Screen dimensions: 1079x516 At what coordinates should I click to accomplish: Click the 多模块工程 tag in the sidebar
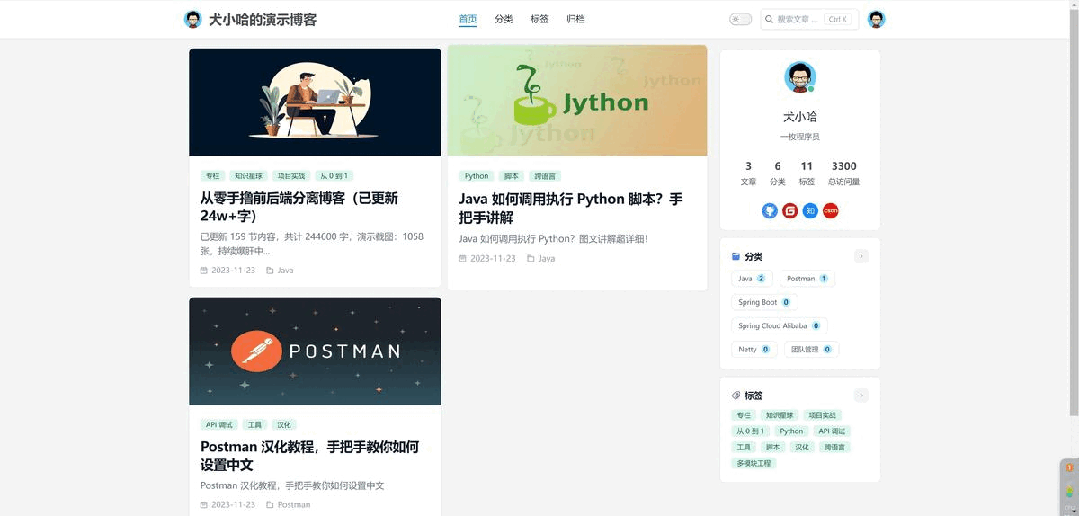(754, 463)
